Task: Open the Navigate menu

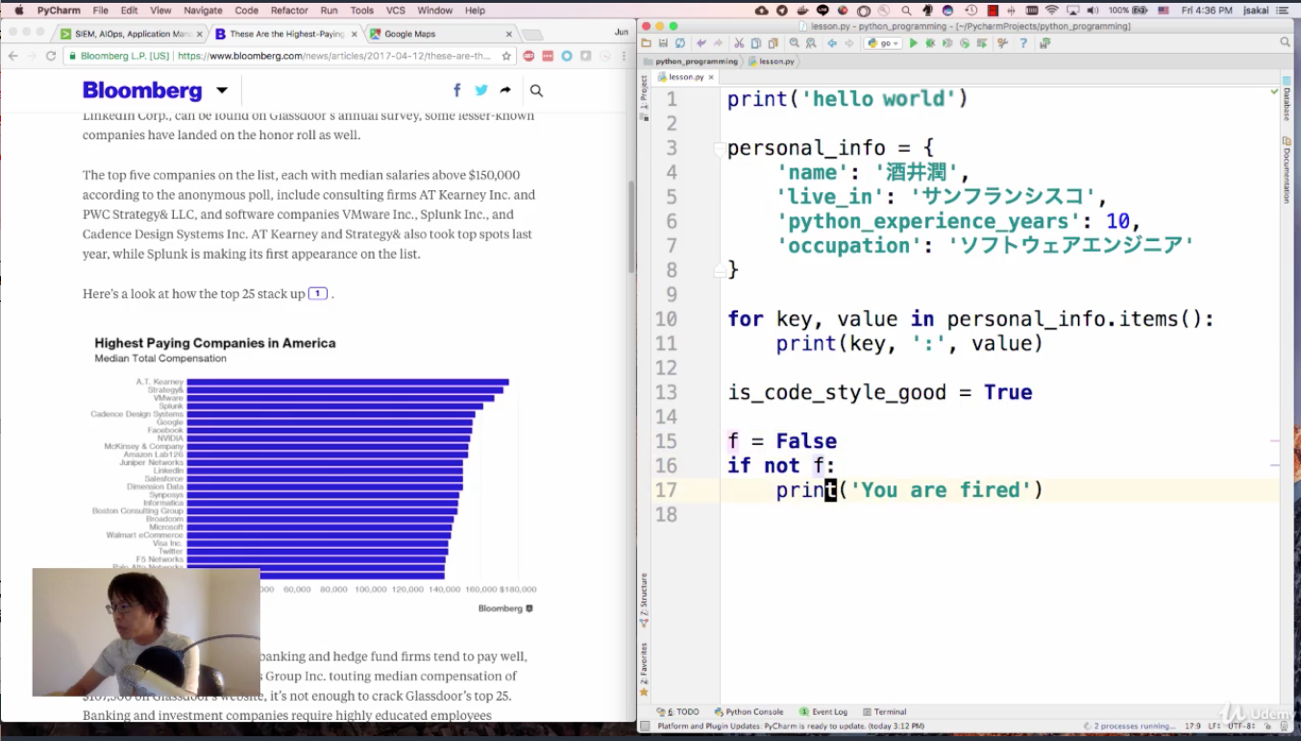Action: tap(203, 10)
